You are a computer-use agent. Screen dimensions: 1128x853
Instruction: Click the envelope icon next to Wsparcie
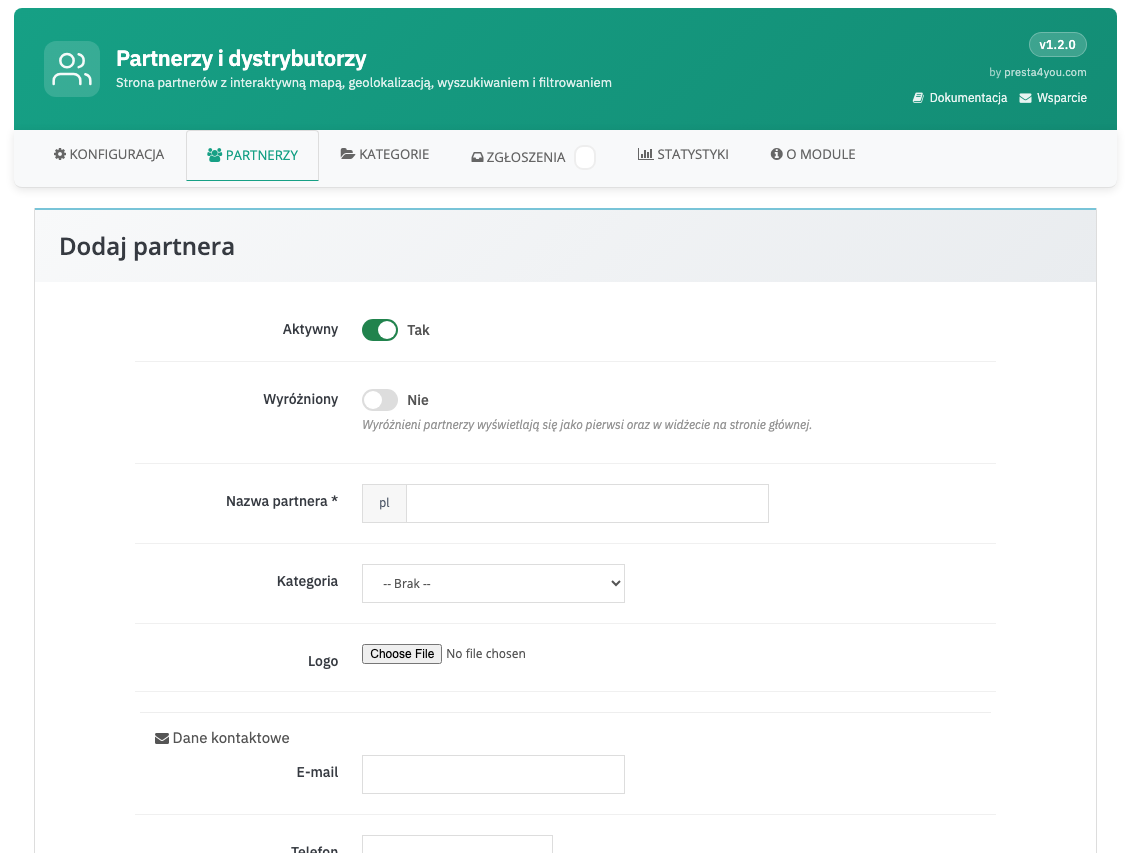[x=1025, y=98]
